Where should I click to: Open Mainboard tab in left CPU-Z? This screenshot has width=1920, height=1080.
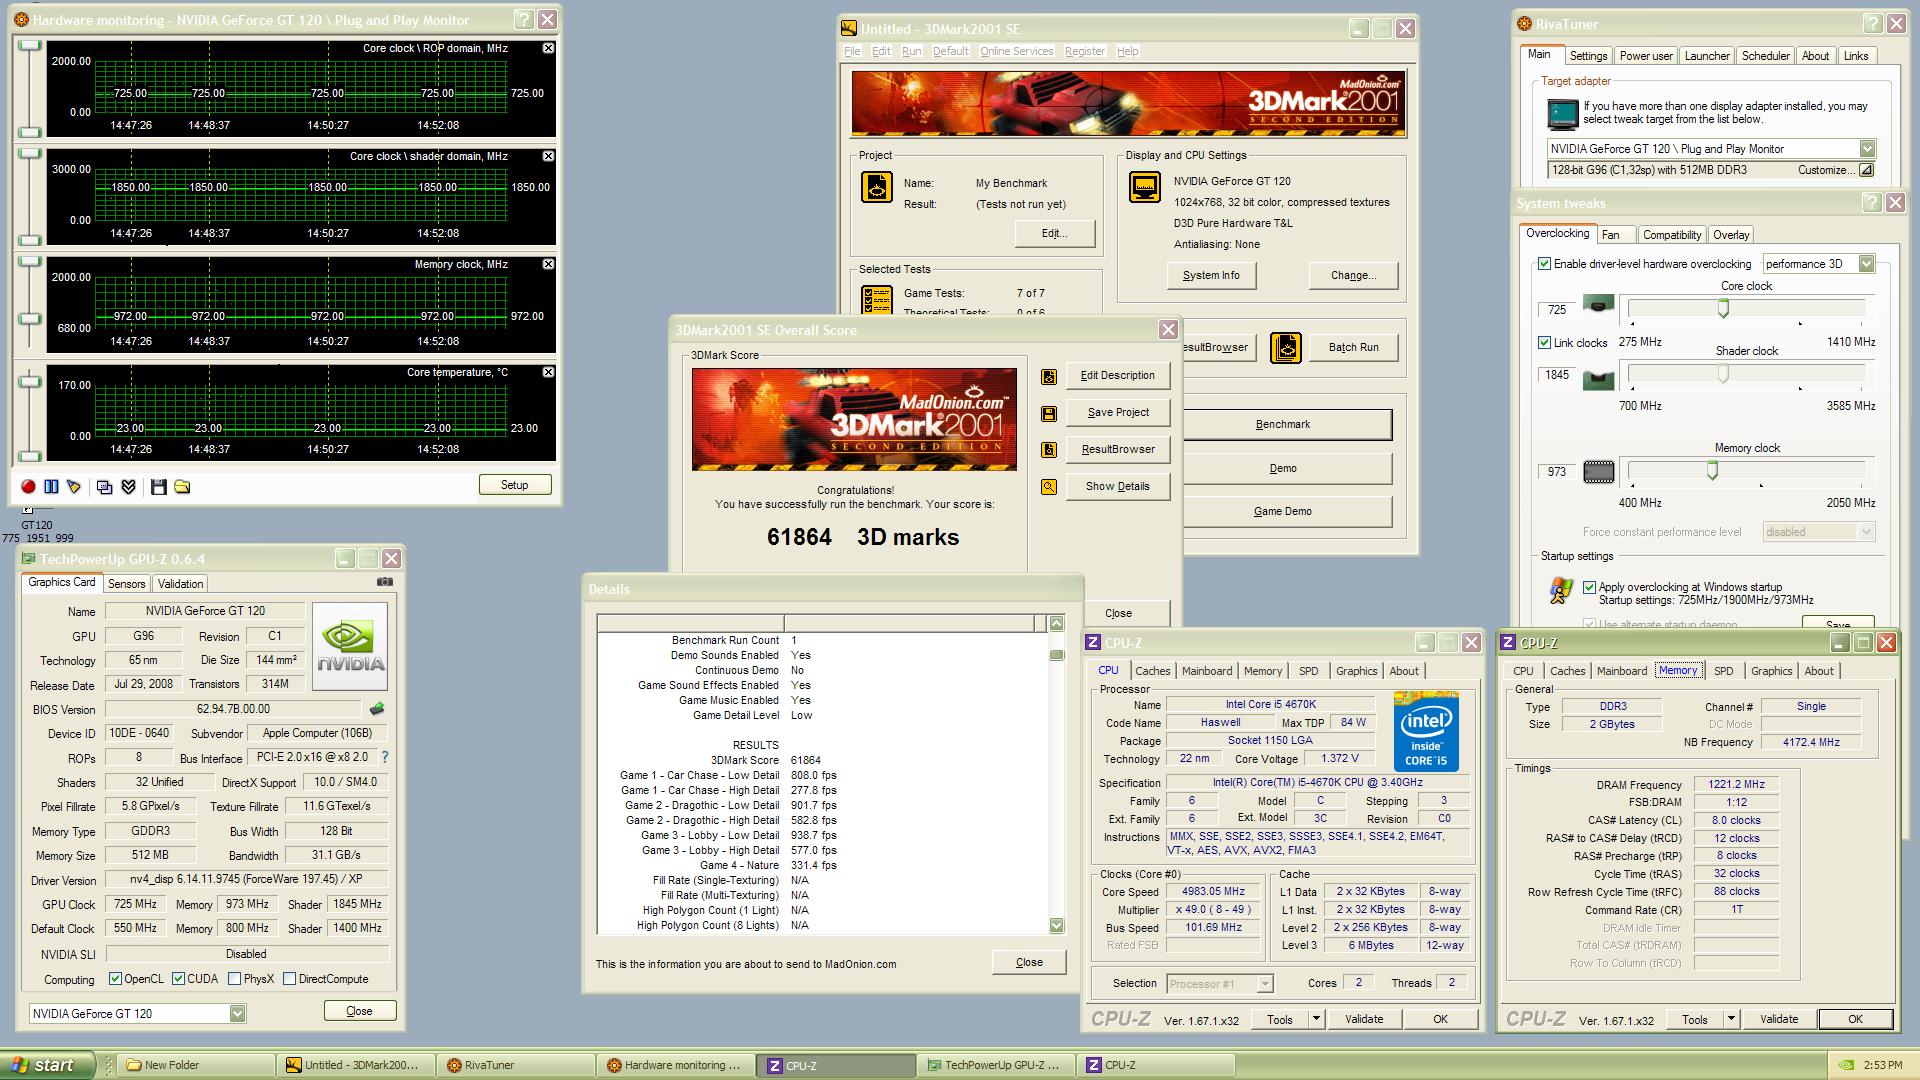tap(1207, 671)
